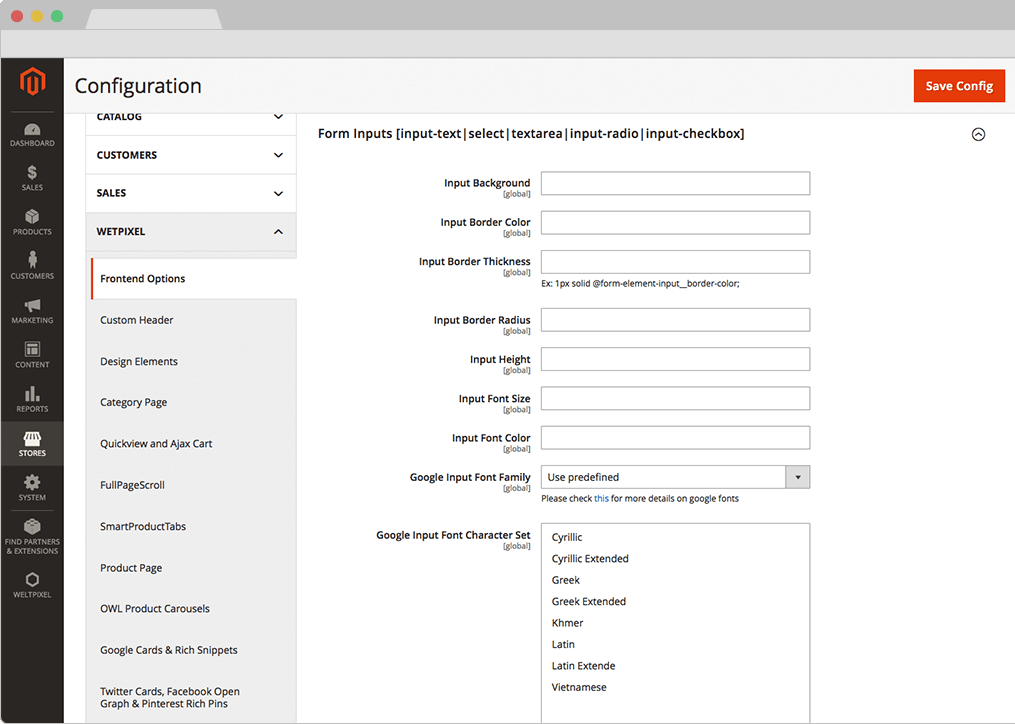Viewport: 1015px width, 724px height.
Task: Open the Marketing megaphone icon
Action: [x=32, y=306]
